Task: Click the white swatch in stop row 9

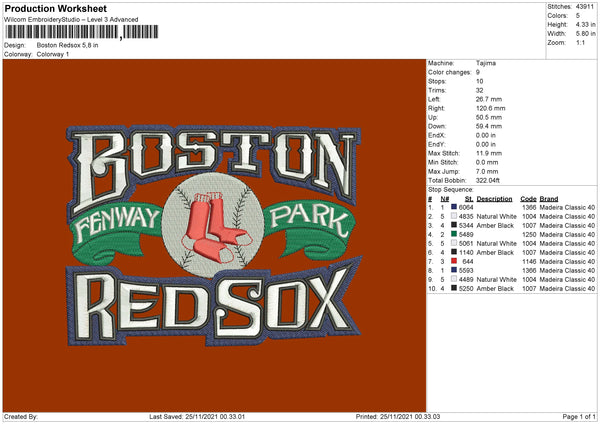Action: 454,279
